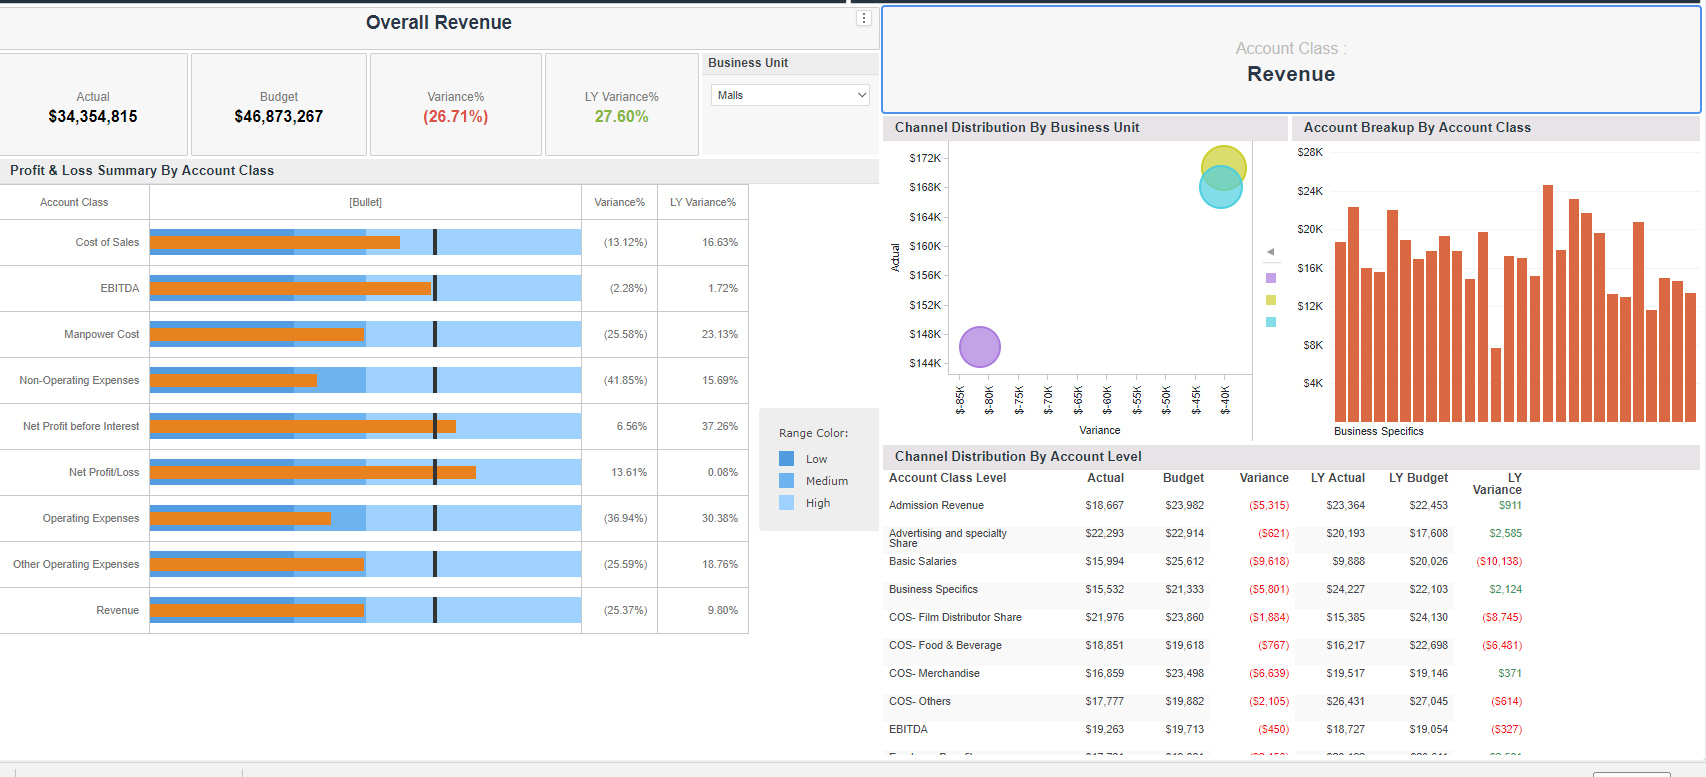Click the High range color swatch
The image size is (1706, 777).
click(787, 503)
